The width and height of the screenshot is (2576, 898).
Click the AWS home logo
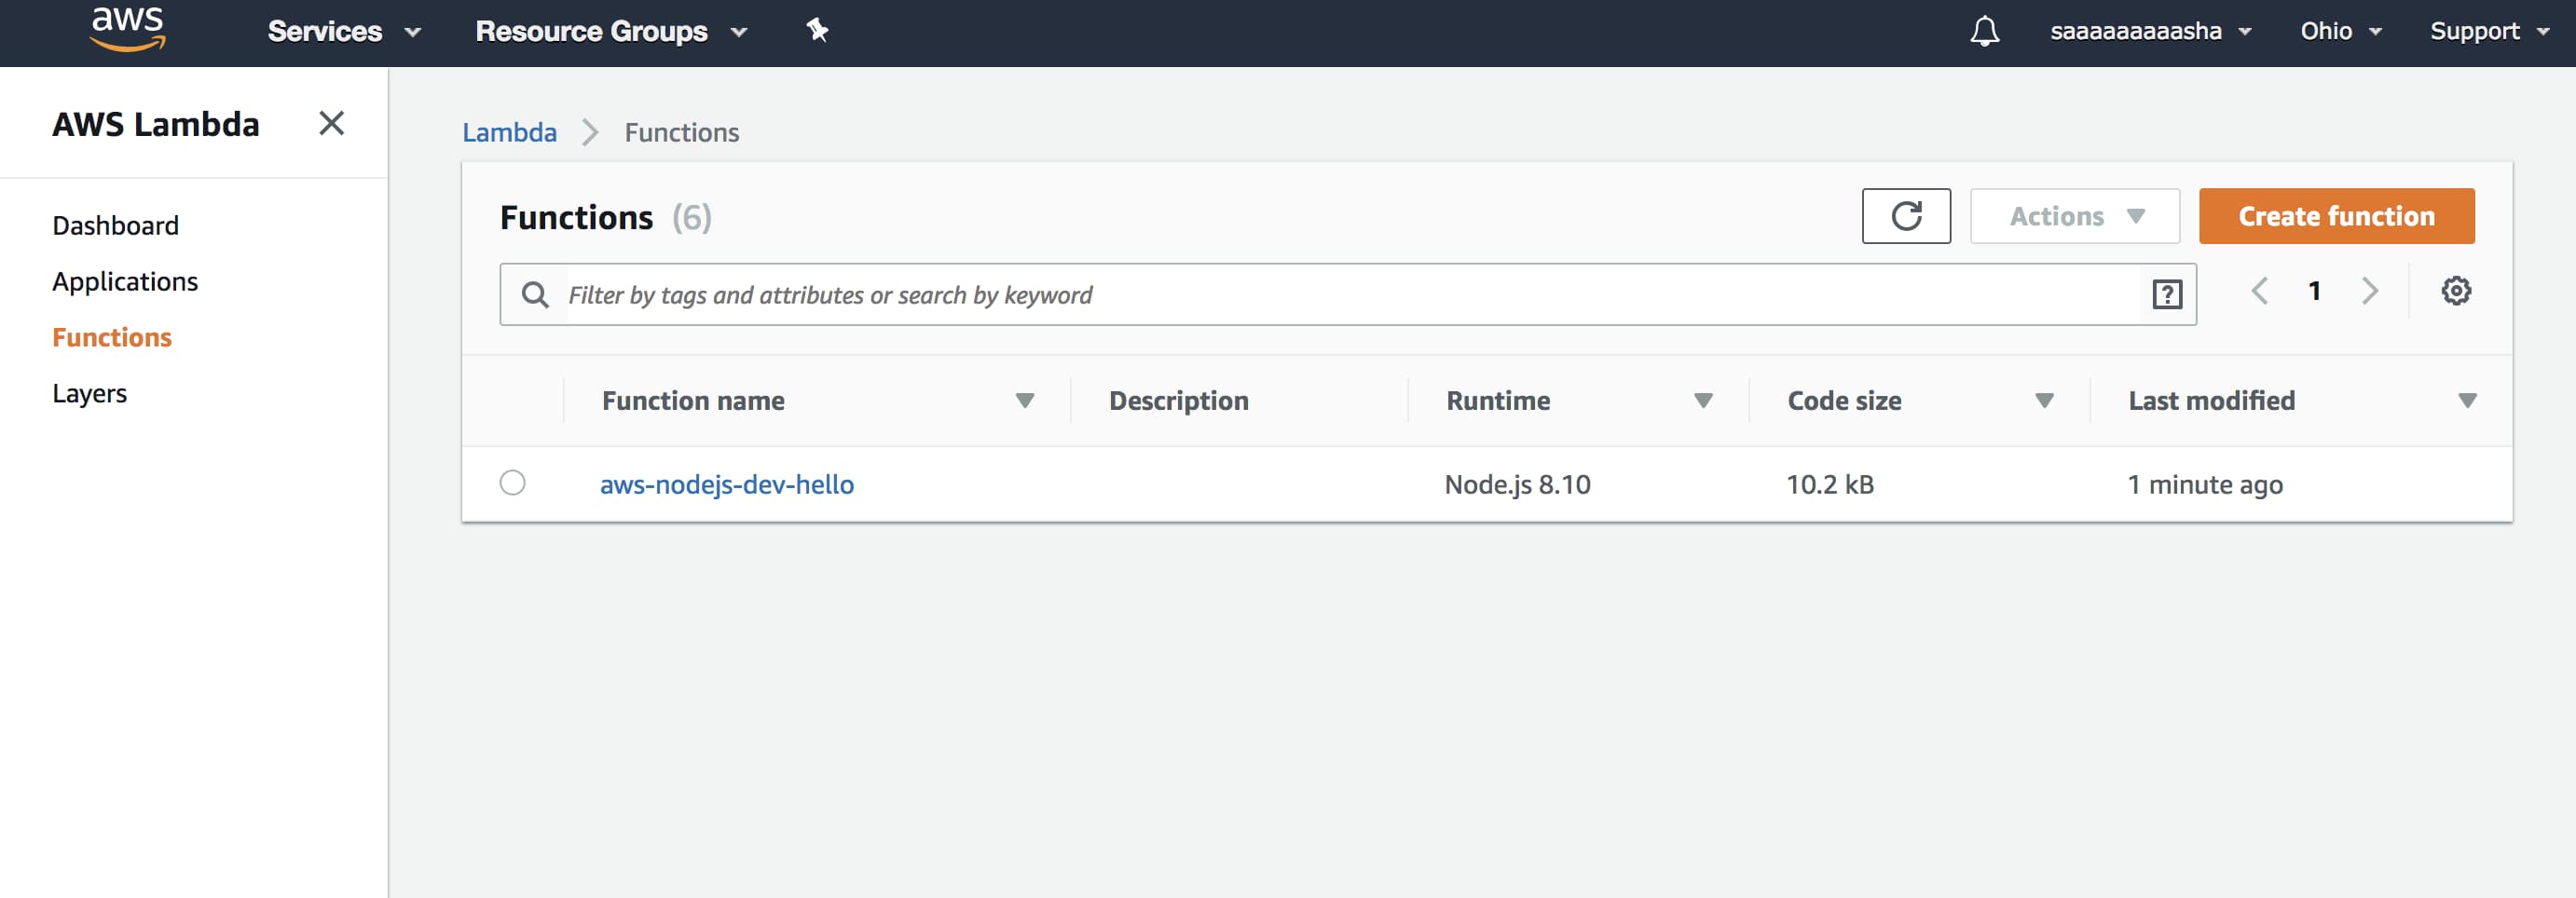click(x=126, y=30)
